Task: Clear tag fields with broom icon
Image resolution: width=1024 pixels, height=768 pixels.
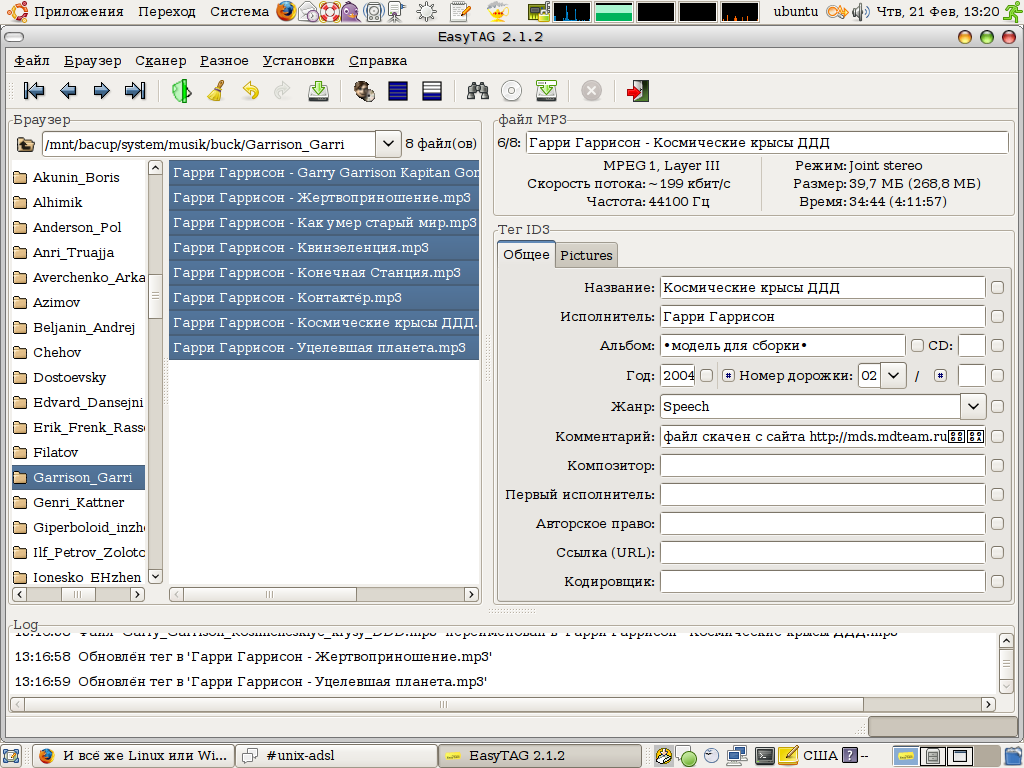Action: pyautogui.click(x=216, y=91)
